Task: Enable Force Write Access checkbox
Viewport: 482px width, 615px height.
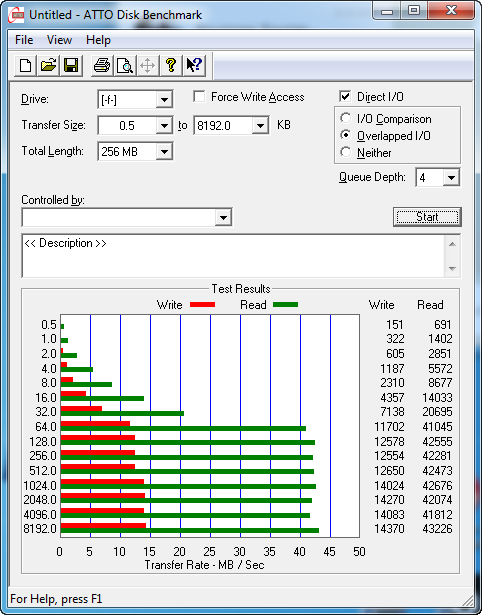Action: (x=199, y=96)
